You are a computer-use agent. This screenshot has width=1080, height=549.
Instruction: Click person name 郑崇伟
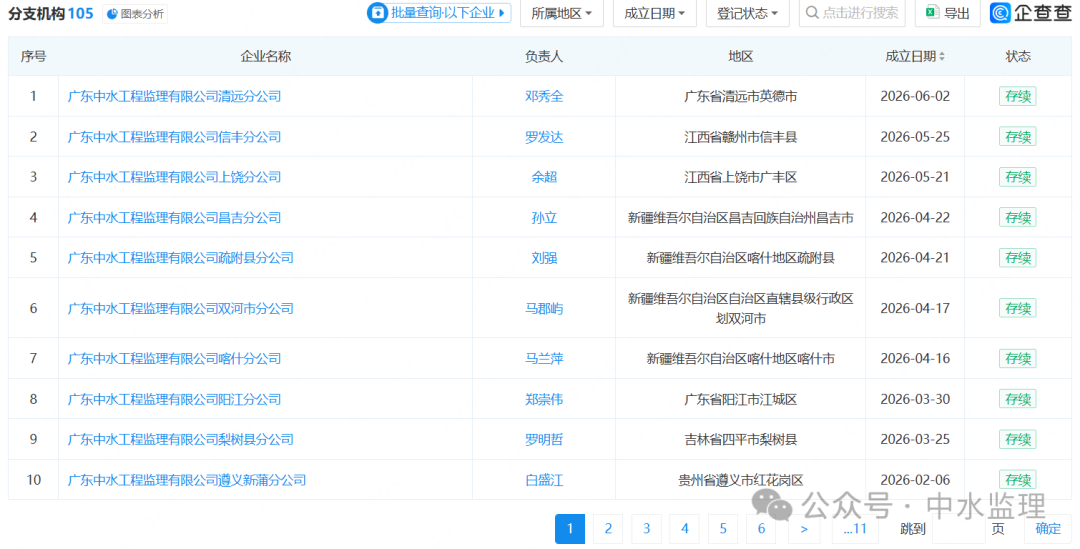[x=544, y=399]
